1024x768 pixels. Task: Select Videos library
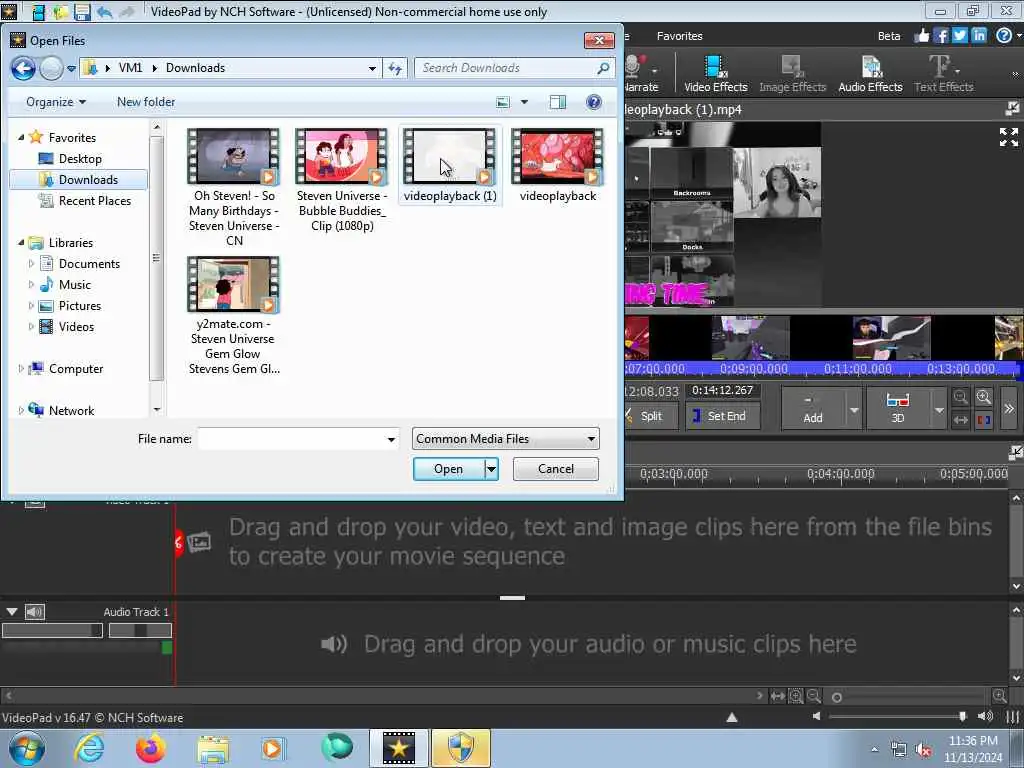(x=67, y=327)
